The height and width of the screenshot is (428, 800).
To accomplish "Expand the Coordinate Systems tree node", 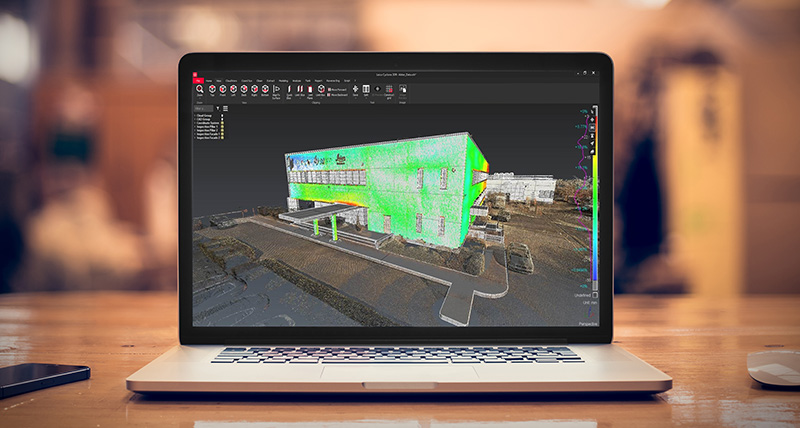I will [195, 124].
